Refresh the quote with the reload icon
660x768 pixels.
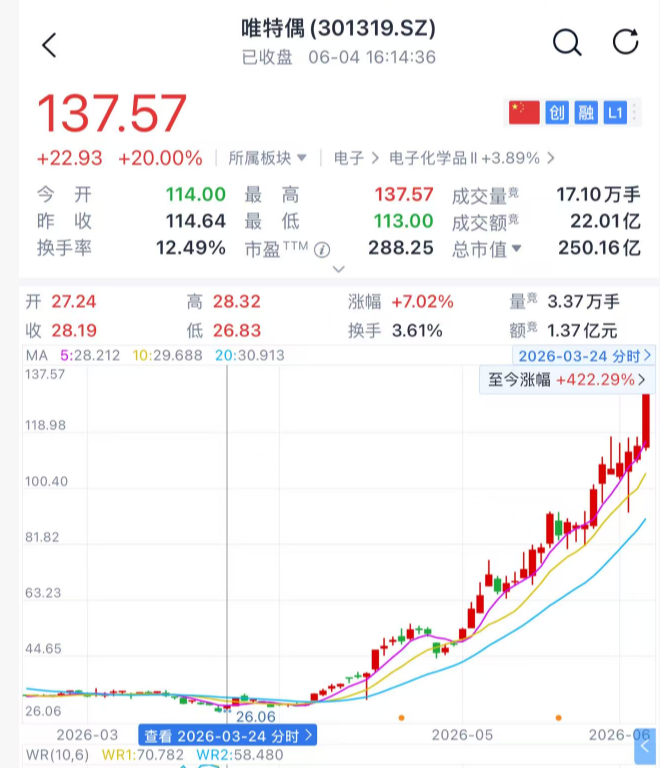coord(626,41)
